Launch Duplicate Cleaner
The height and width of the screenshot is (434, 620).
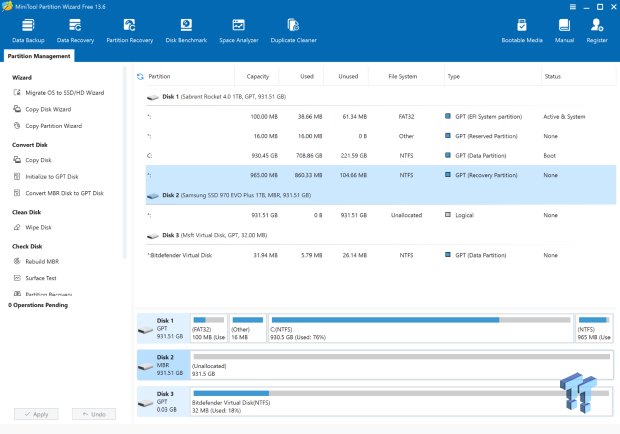click(x=293, y=31)
